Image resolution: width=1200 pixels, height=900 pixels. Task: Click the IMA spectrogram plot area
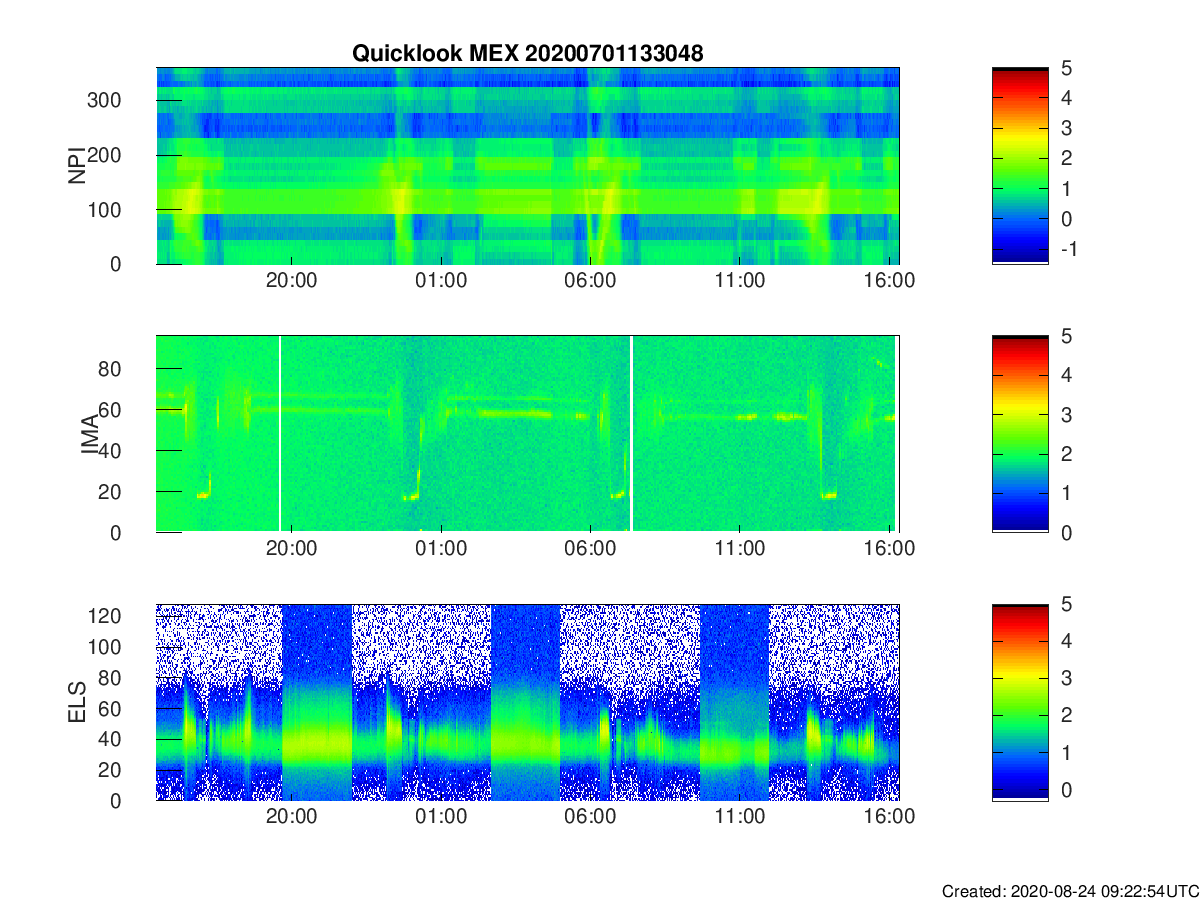click(x=528, y=434)
